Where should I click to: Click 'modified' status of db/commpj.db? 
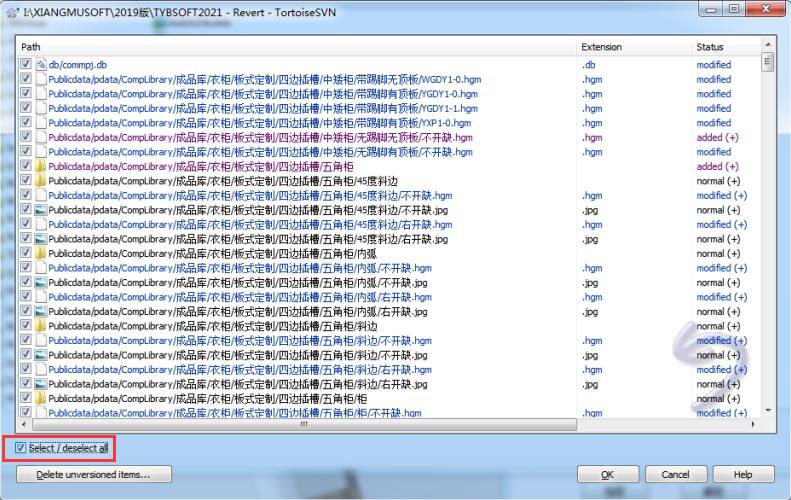714,65
